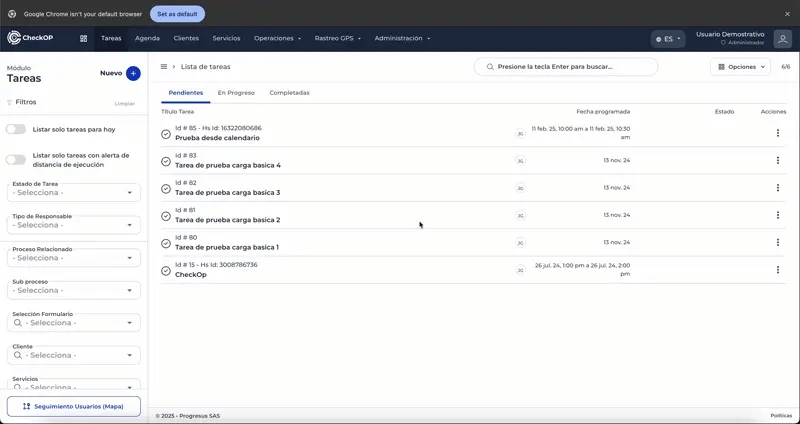Click the Filtros funnel icon

point(9,103)
